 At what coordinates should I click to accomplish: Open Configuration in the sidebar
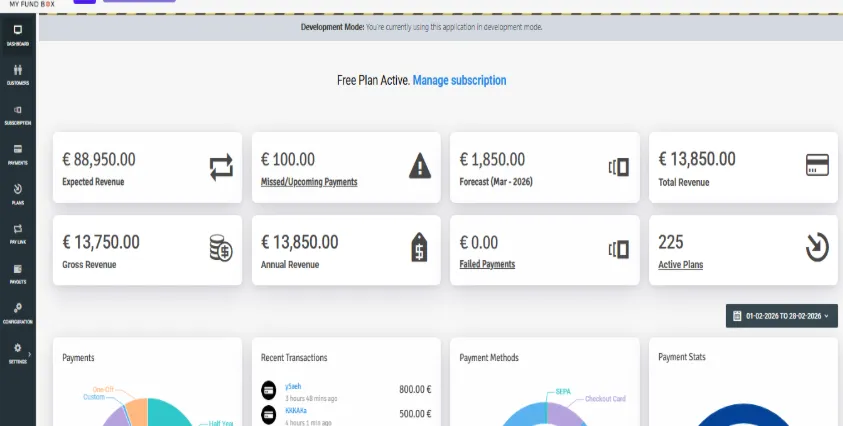[18, 314]
